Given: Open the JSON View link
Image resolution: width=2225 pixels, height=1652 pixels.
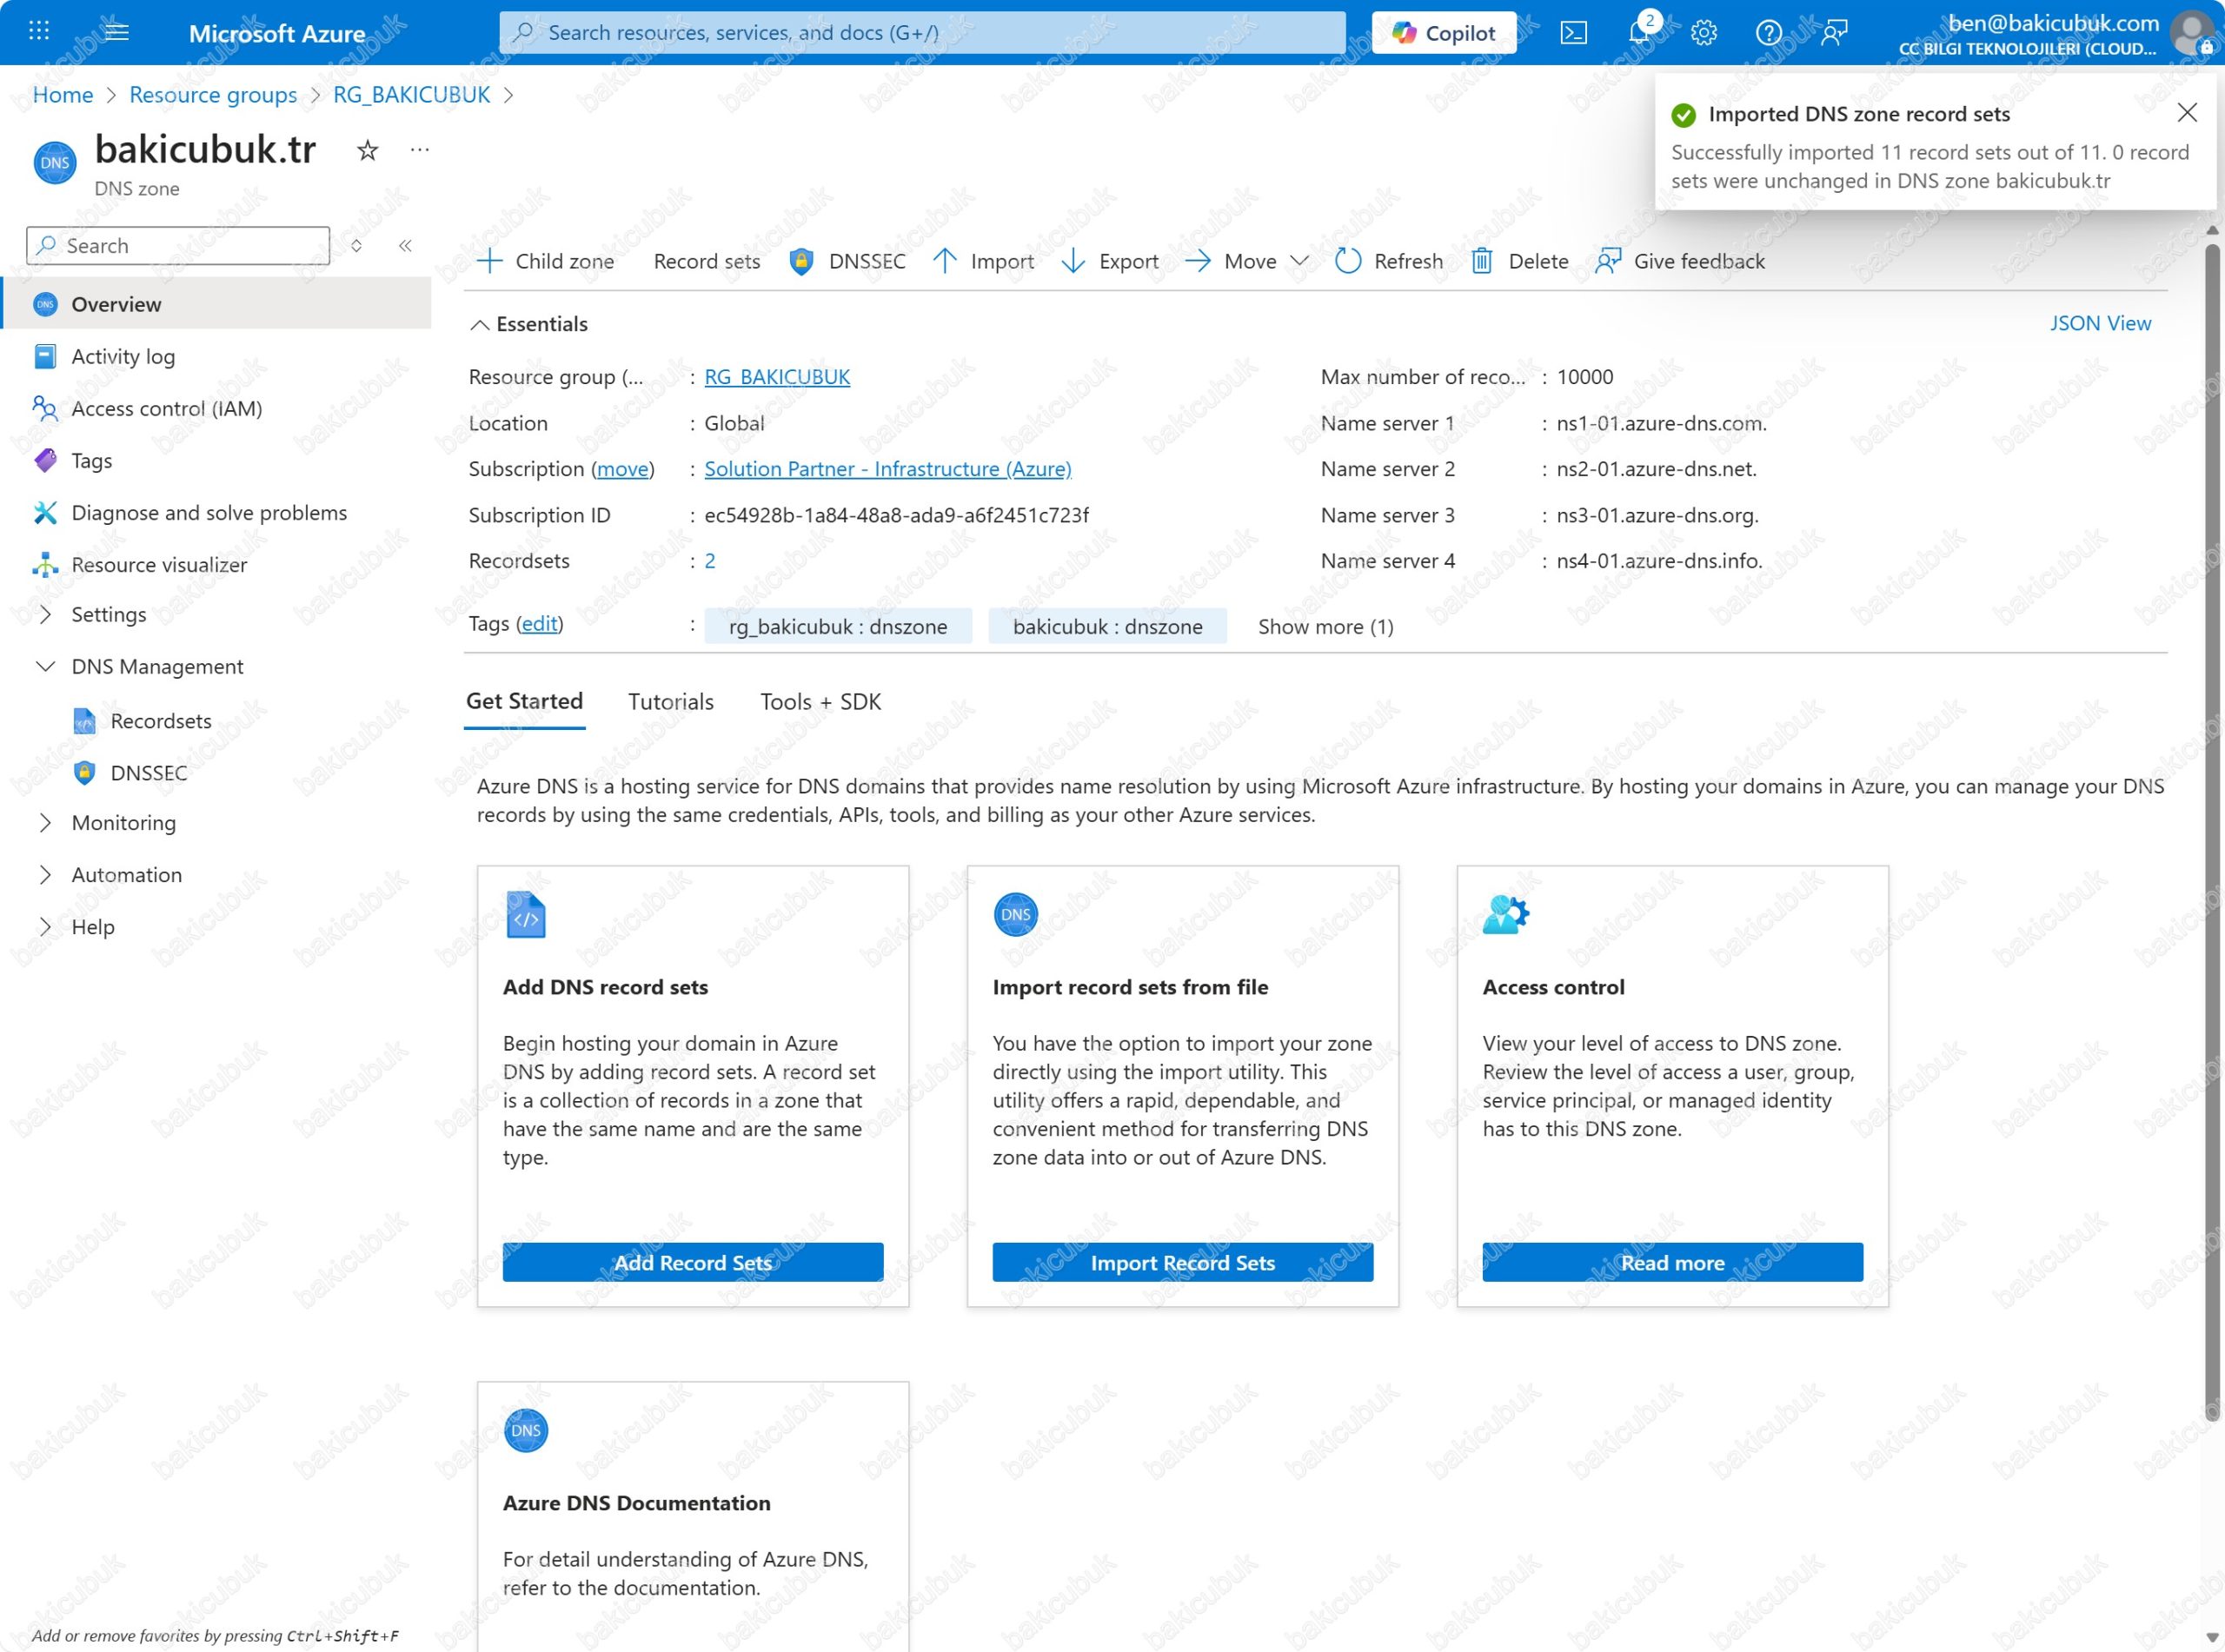Looking at the screenshot, I should click(x=2100, y=323).
